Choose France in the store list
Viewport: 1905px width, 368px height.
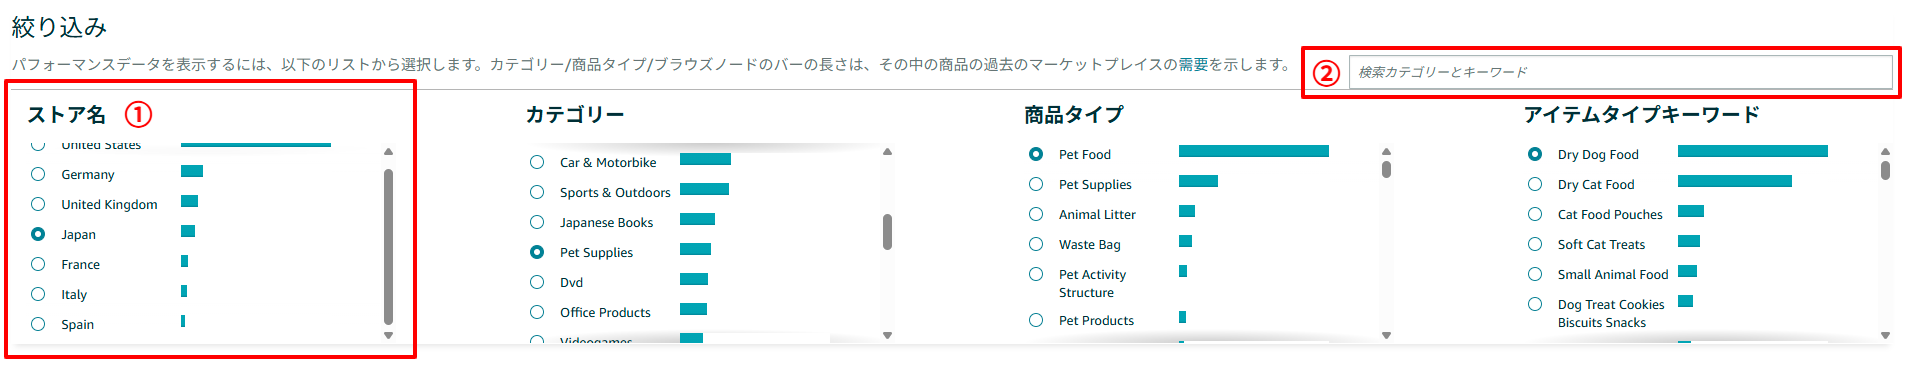pos(38,264)
